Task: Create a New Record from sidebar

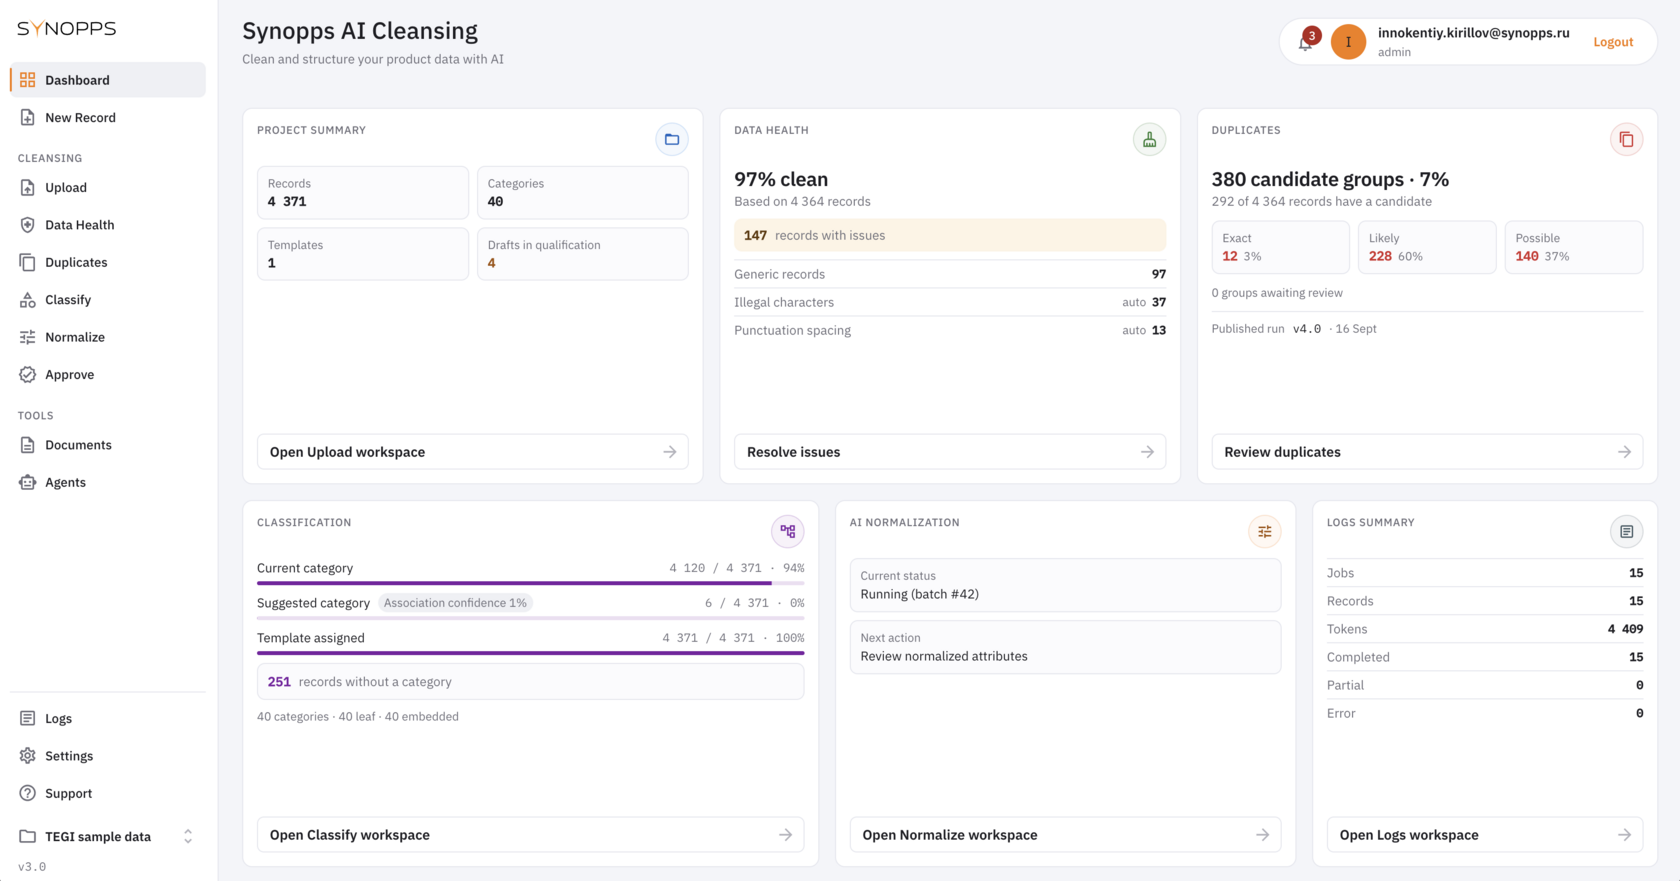Action: pyautogui.click(x=108, y=117)
